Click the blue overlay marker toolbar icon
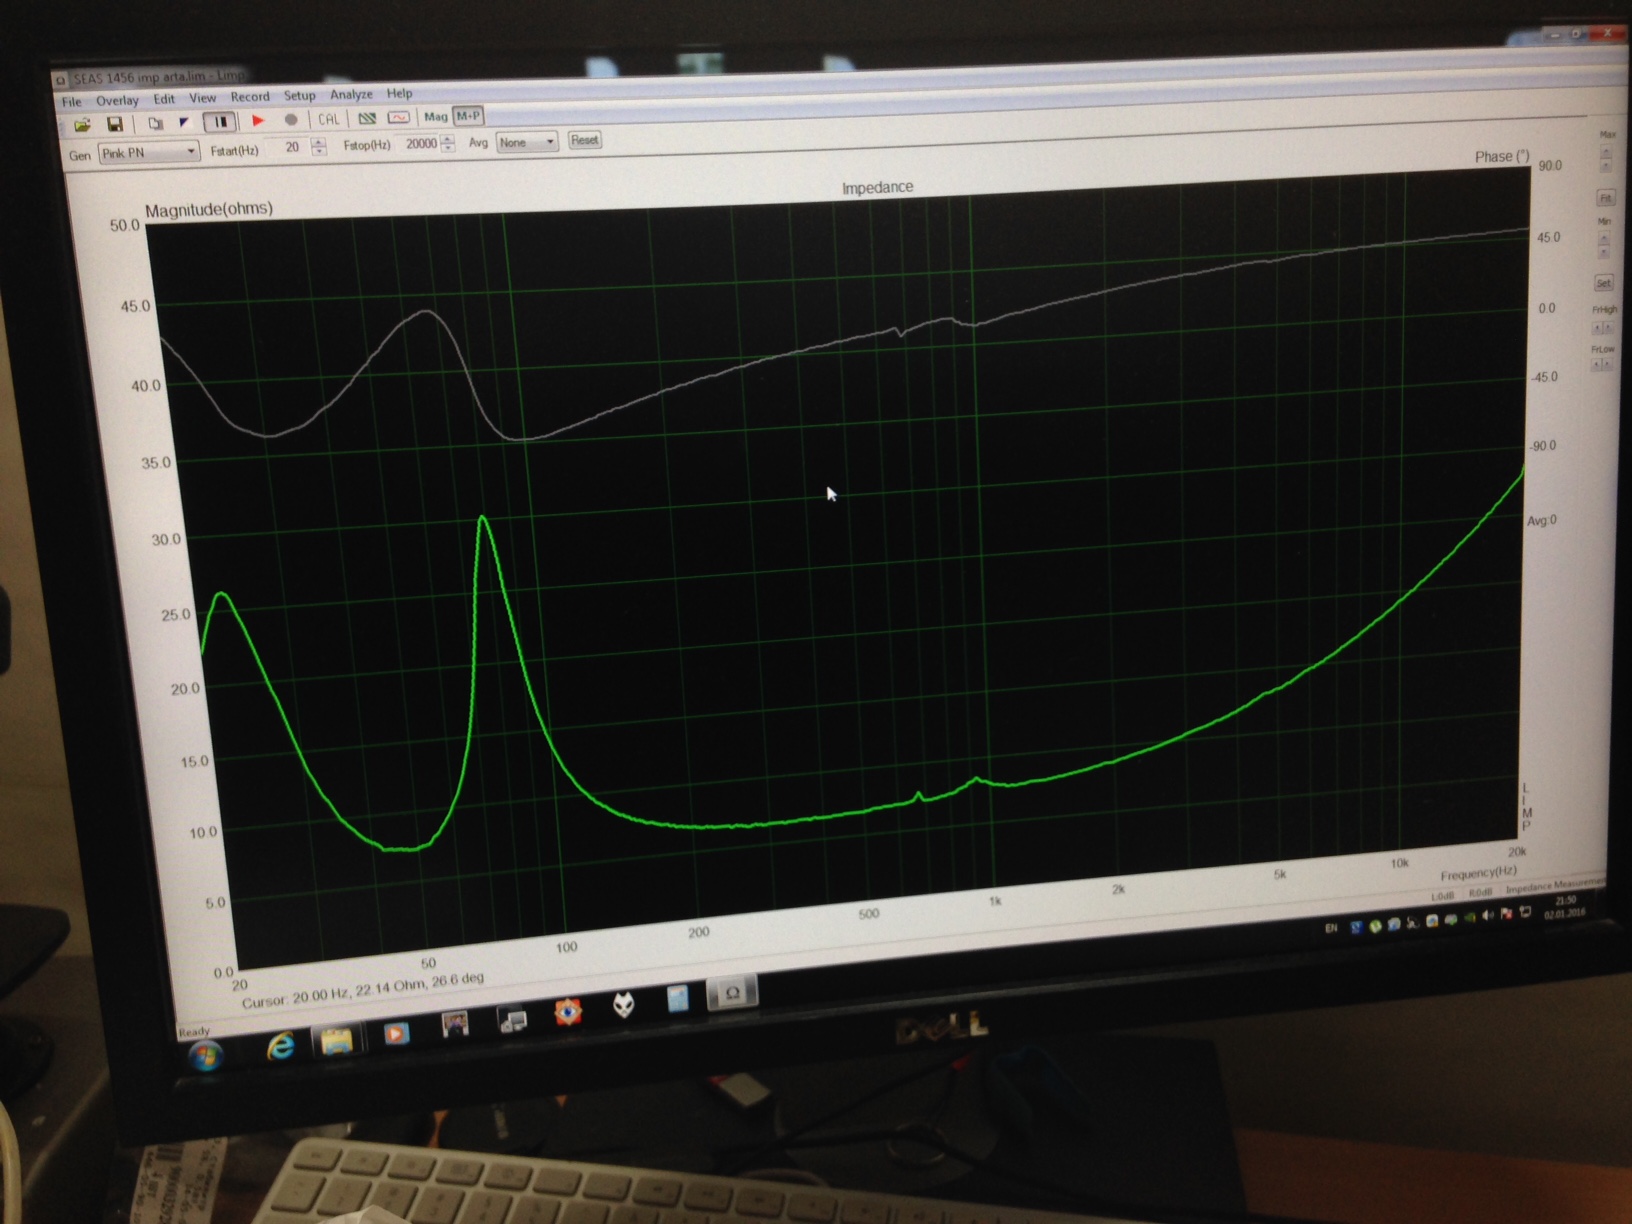This screenshot has height=1224, width=1632. click(184, 122)
